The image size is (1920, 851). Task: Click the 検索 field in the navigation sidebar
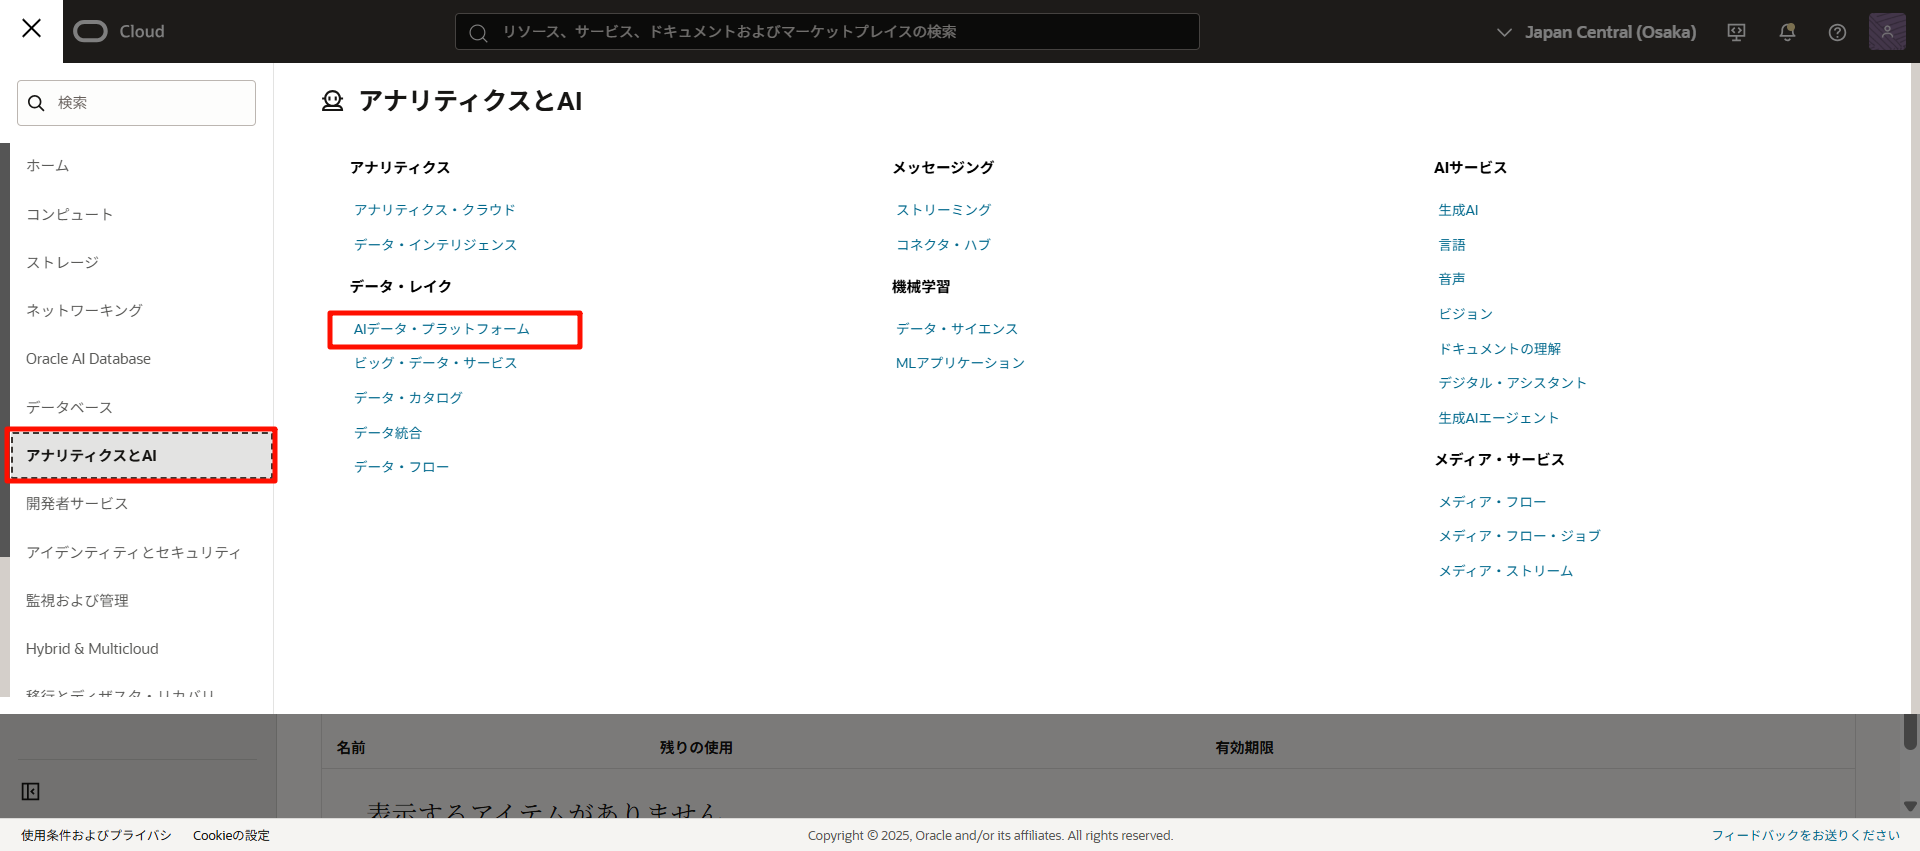coord(136,103)
